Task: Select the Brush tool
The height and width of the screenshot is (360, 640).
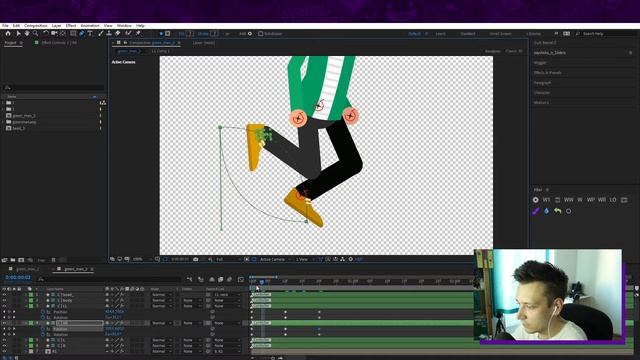Action: [101, 33]
